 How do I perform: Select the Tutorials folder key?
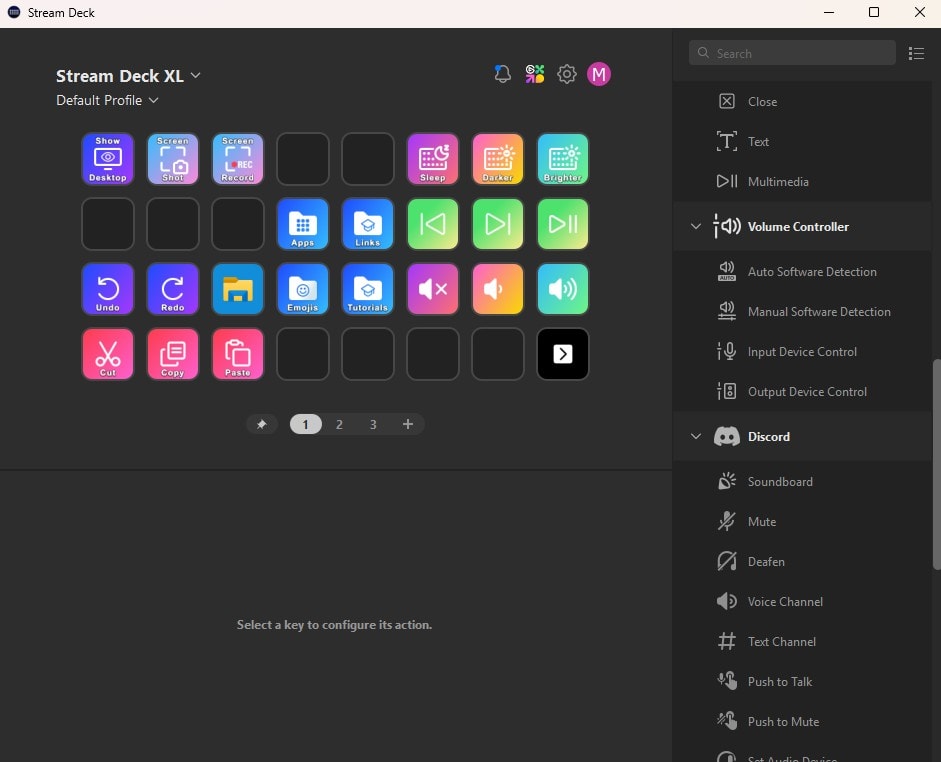[368, 289]
